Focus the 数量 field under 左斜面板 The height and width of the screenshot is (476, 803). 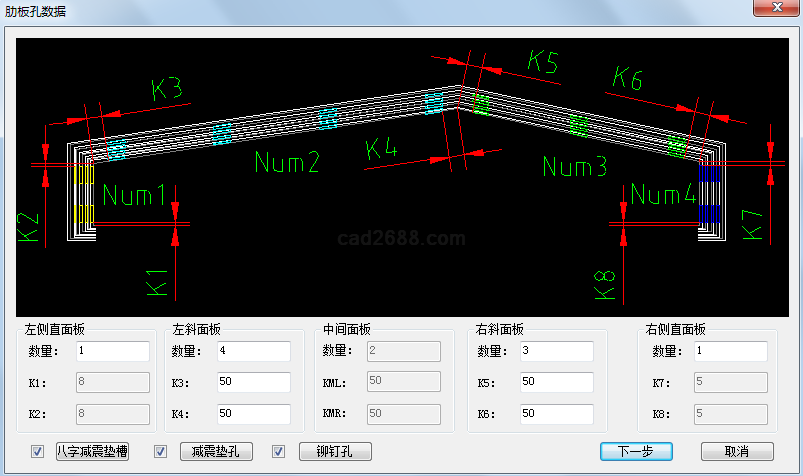click(x=253, y=351)
